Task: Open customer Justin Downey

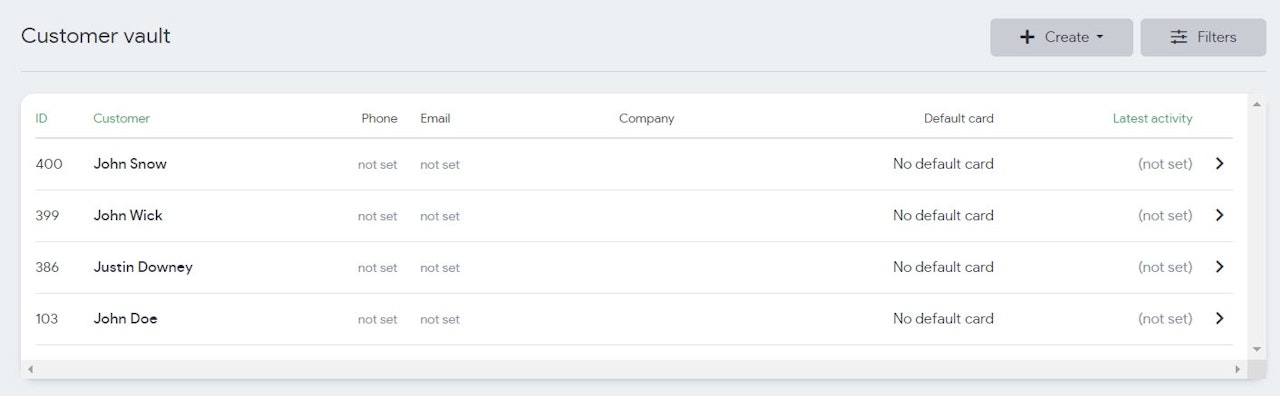Action: (143, 267)
